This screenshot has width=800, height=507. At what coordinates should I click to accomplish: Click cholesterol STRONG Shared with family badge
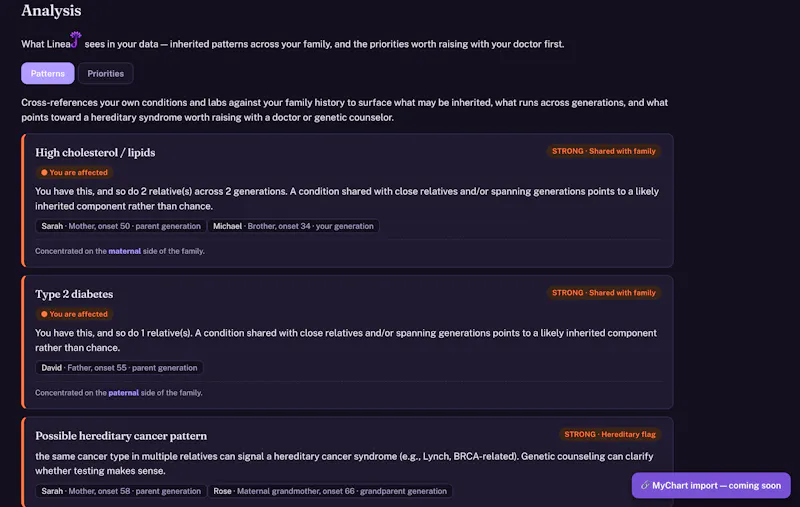tap(604, 151)
